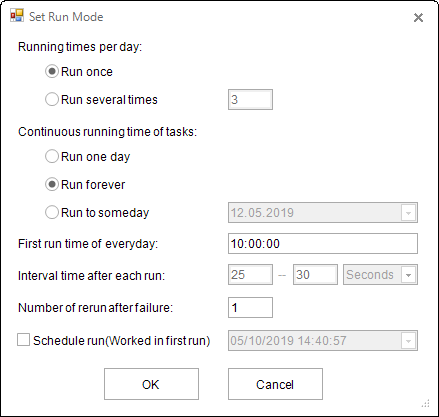Click the Cancel button

tap(275, 384)
